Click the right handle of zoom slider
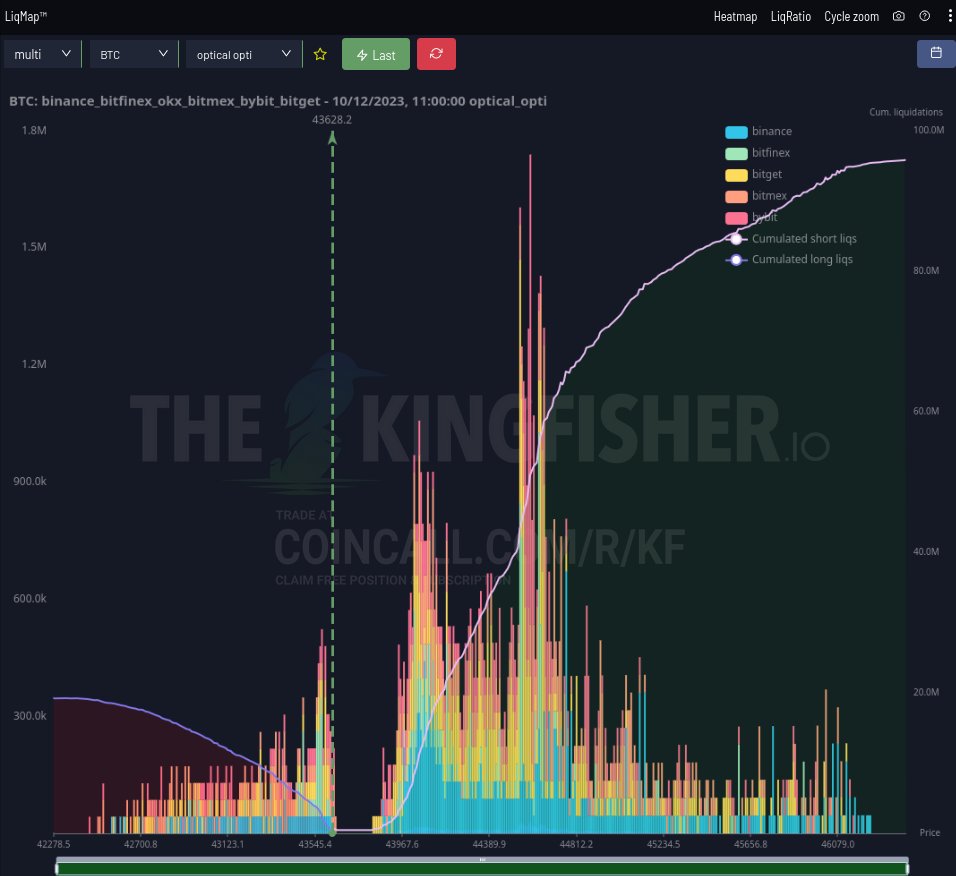 [907, 867]
